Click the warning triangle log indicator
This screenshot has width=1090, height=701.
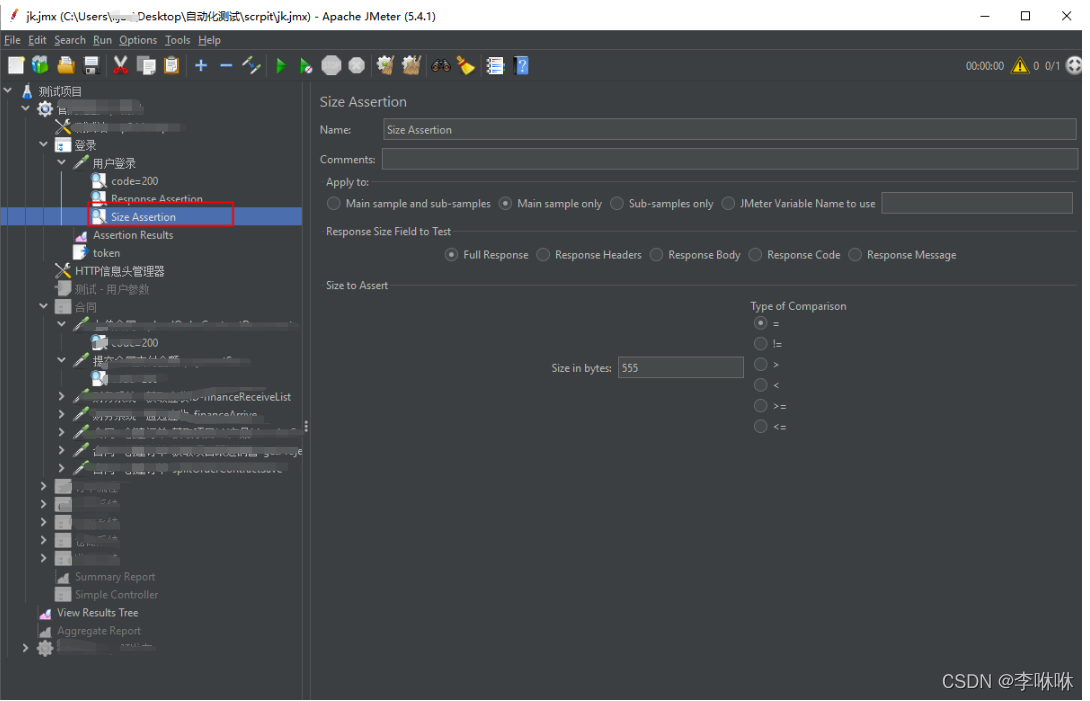(x=1020, y=65)
